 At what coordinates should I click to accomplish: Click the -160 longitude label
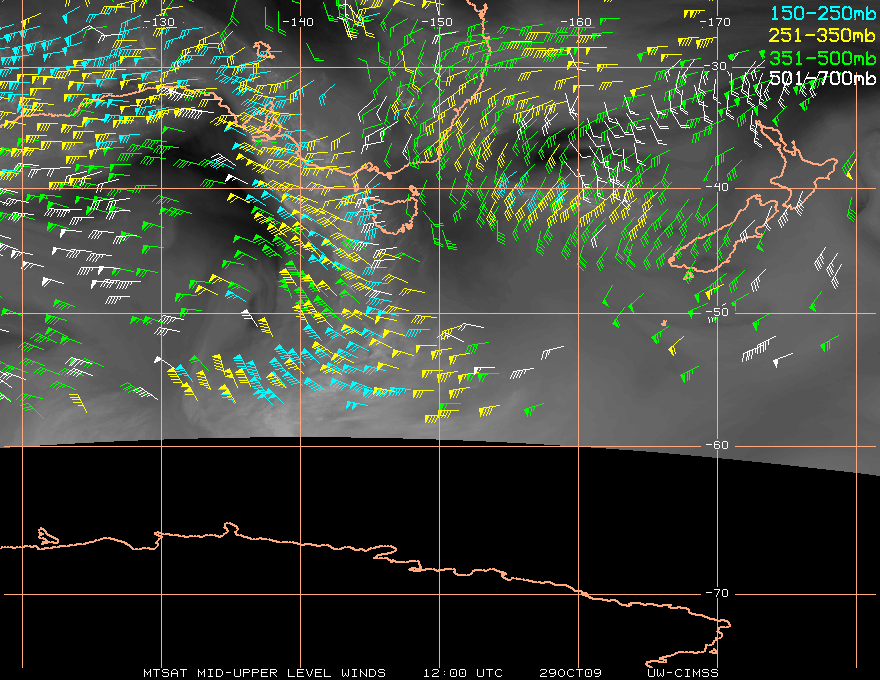576,22
